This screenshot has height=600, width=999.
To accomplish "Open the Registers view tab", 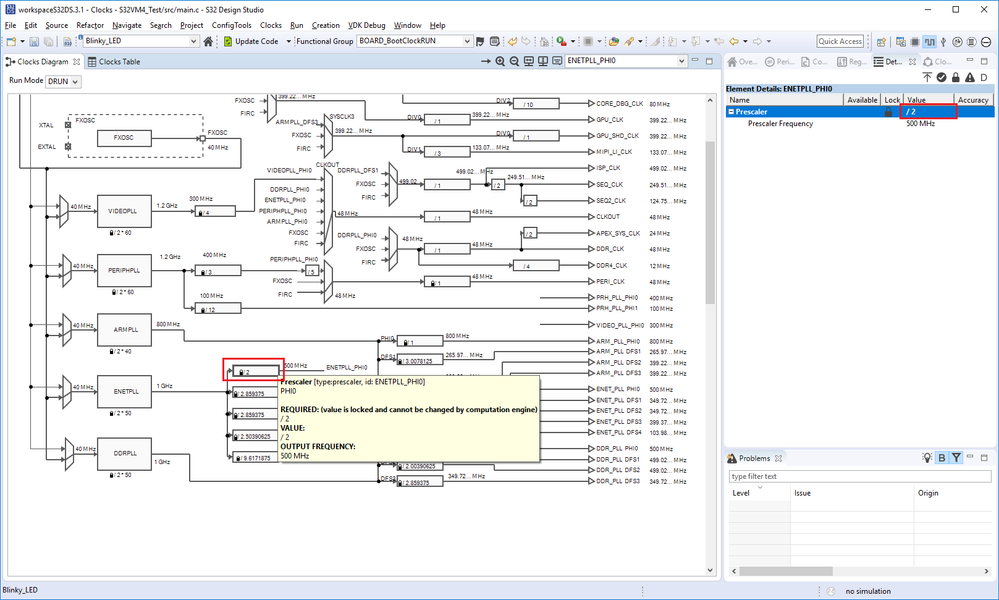I will click(852, 62).
